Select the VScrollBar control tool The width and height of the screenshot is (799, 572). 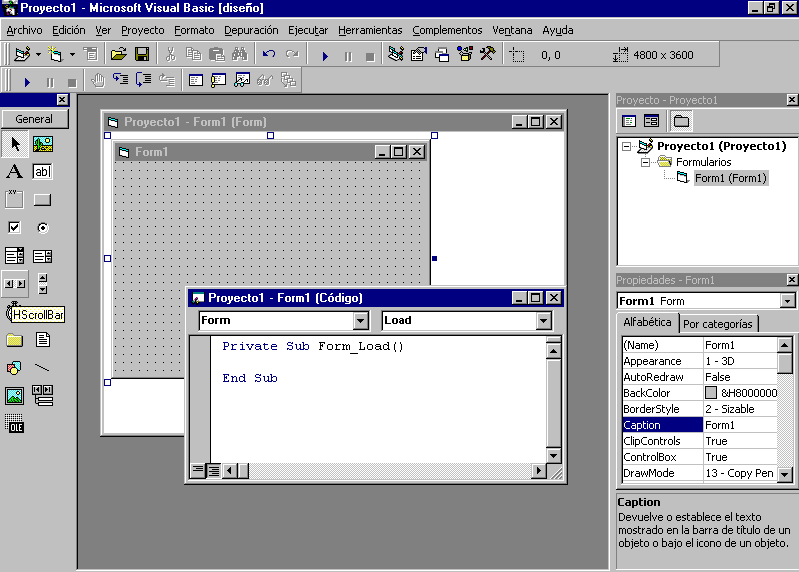43,284
